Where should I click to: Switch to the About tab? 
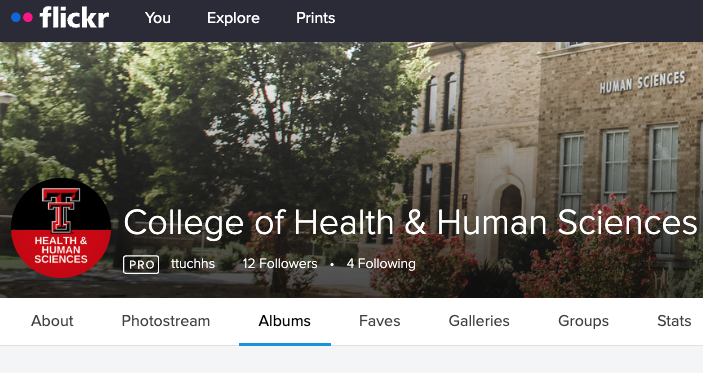(52, 321)
